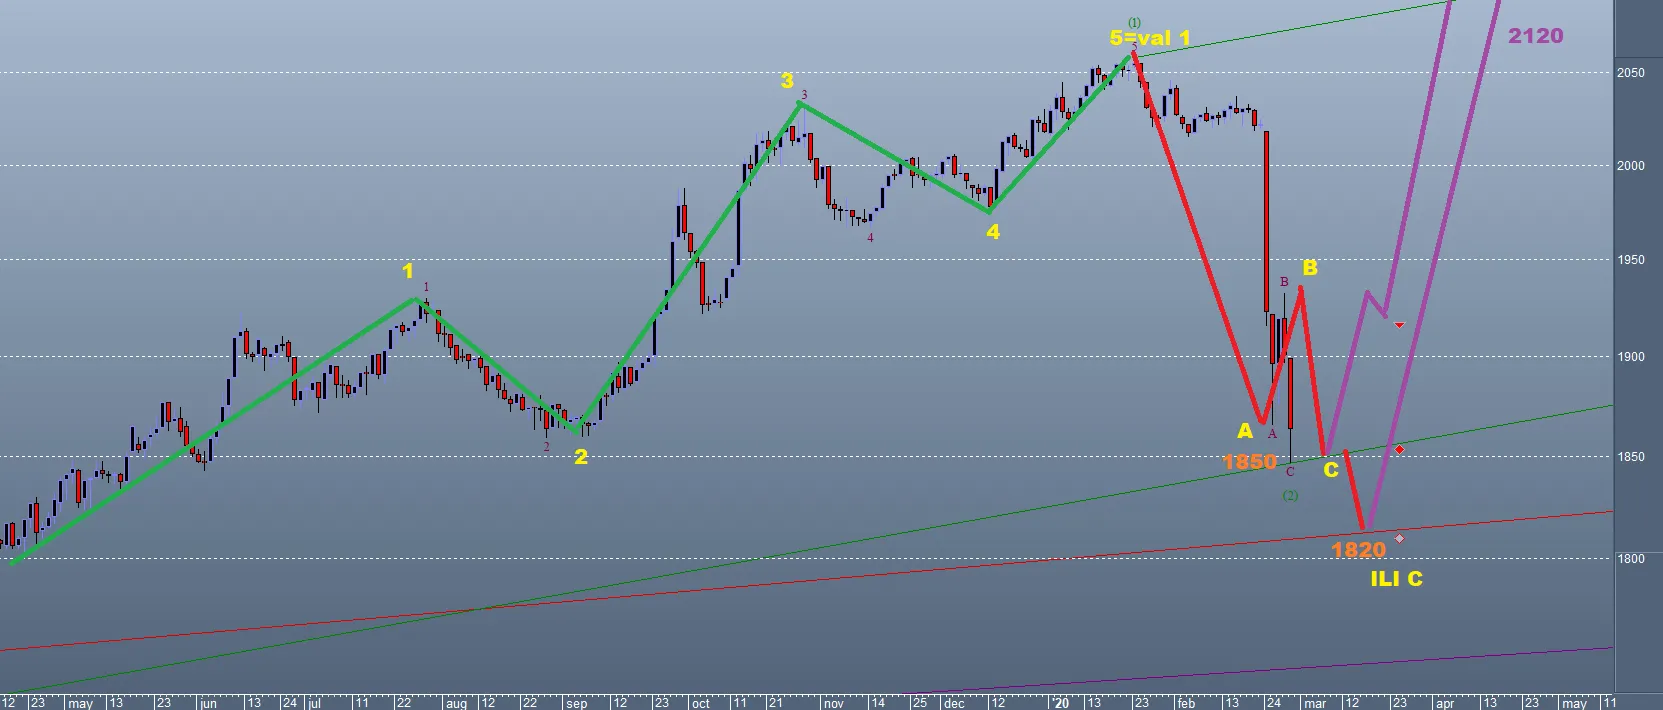Viewport: 1663px width, 710px height.
Task: Select the yellow wave 2 label
Action: pyautogui.click(x=580, y=458)
